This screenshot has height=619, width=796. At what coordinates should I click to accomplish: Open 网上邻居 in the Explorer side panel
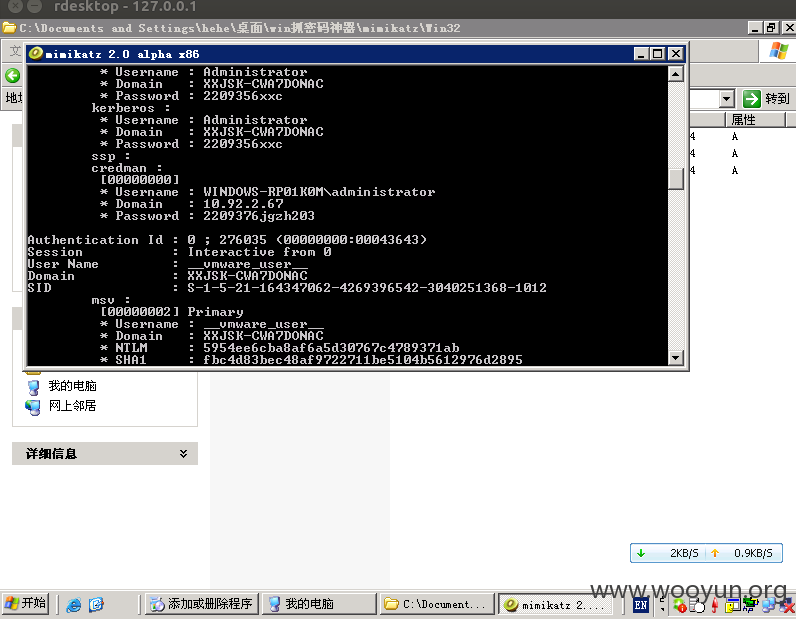pyautogui.click(x=73, y=406)
